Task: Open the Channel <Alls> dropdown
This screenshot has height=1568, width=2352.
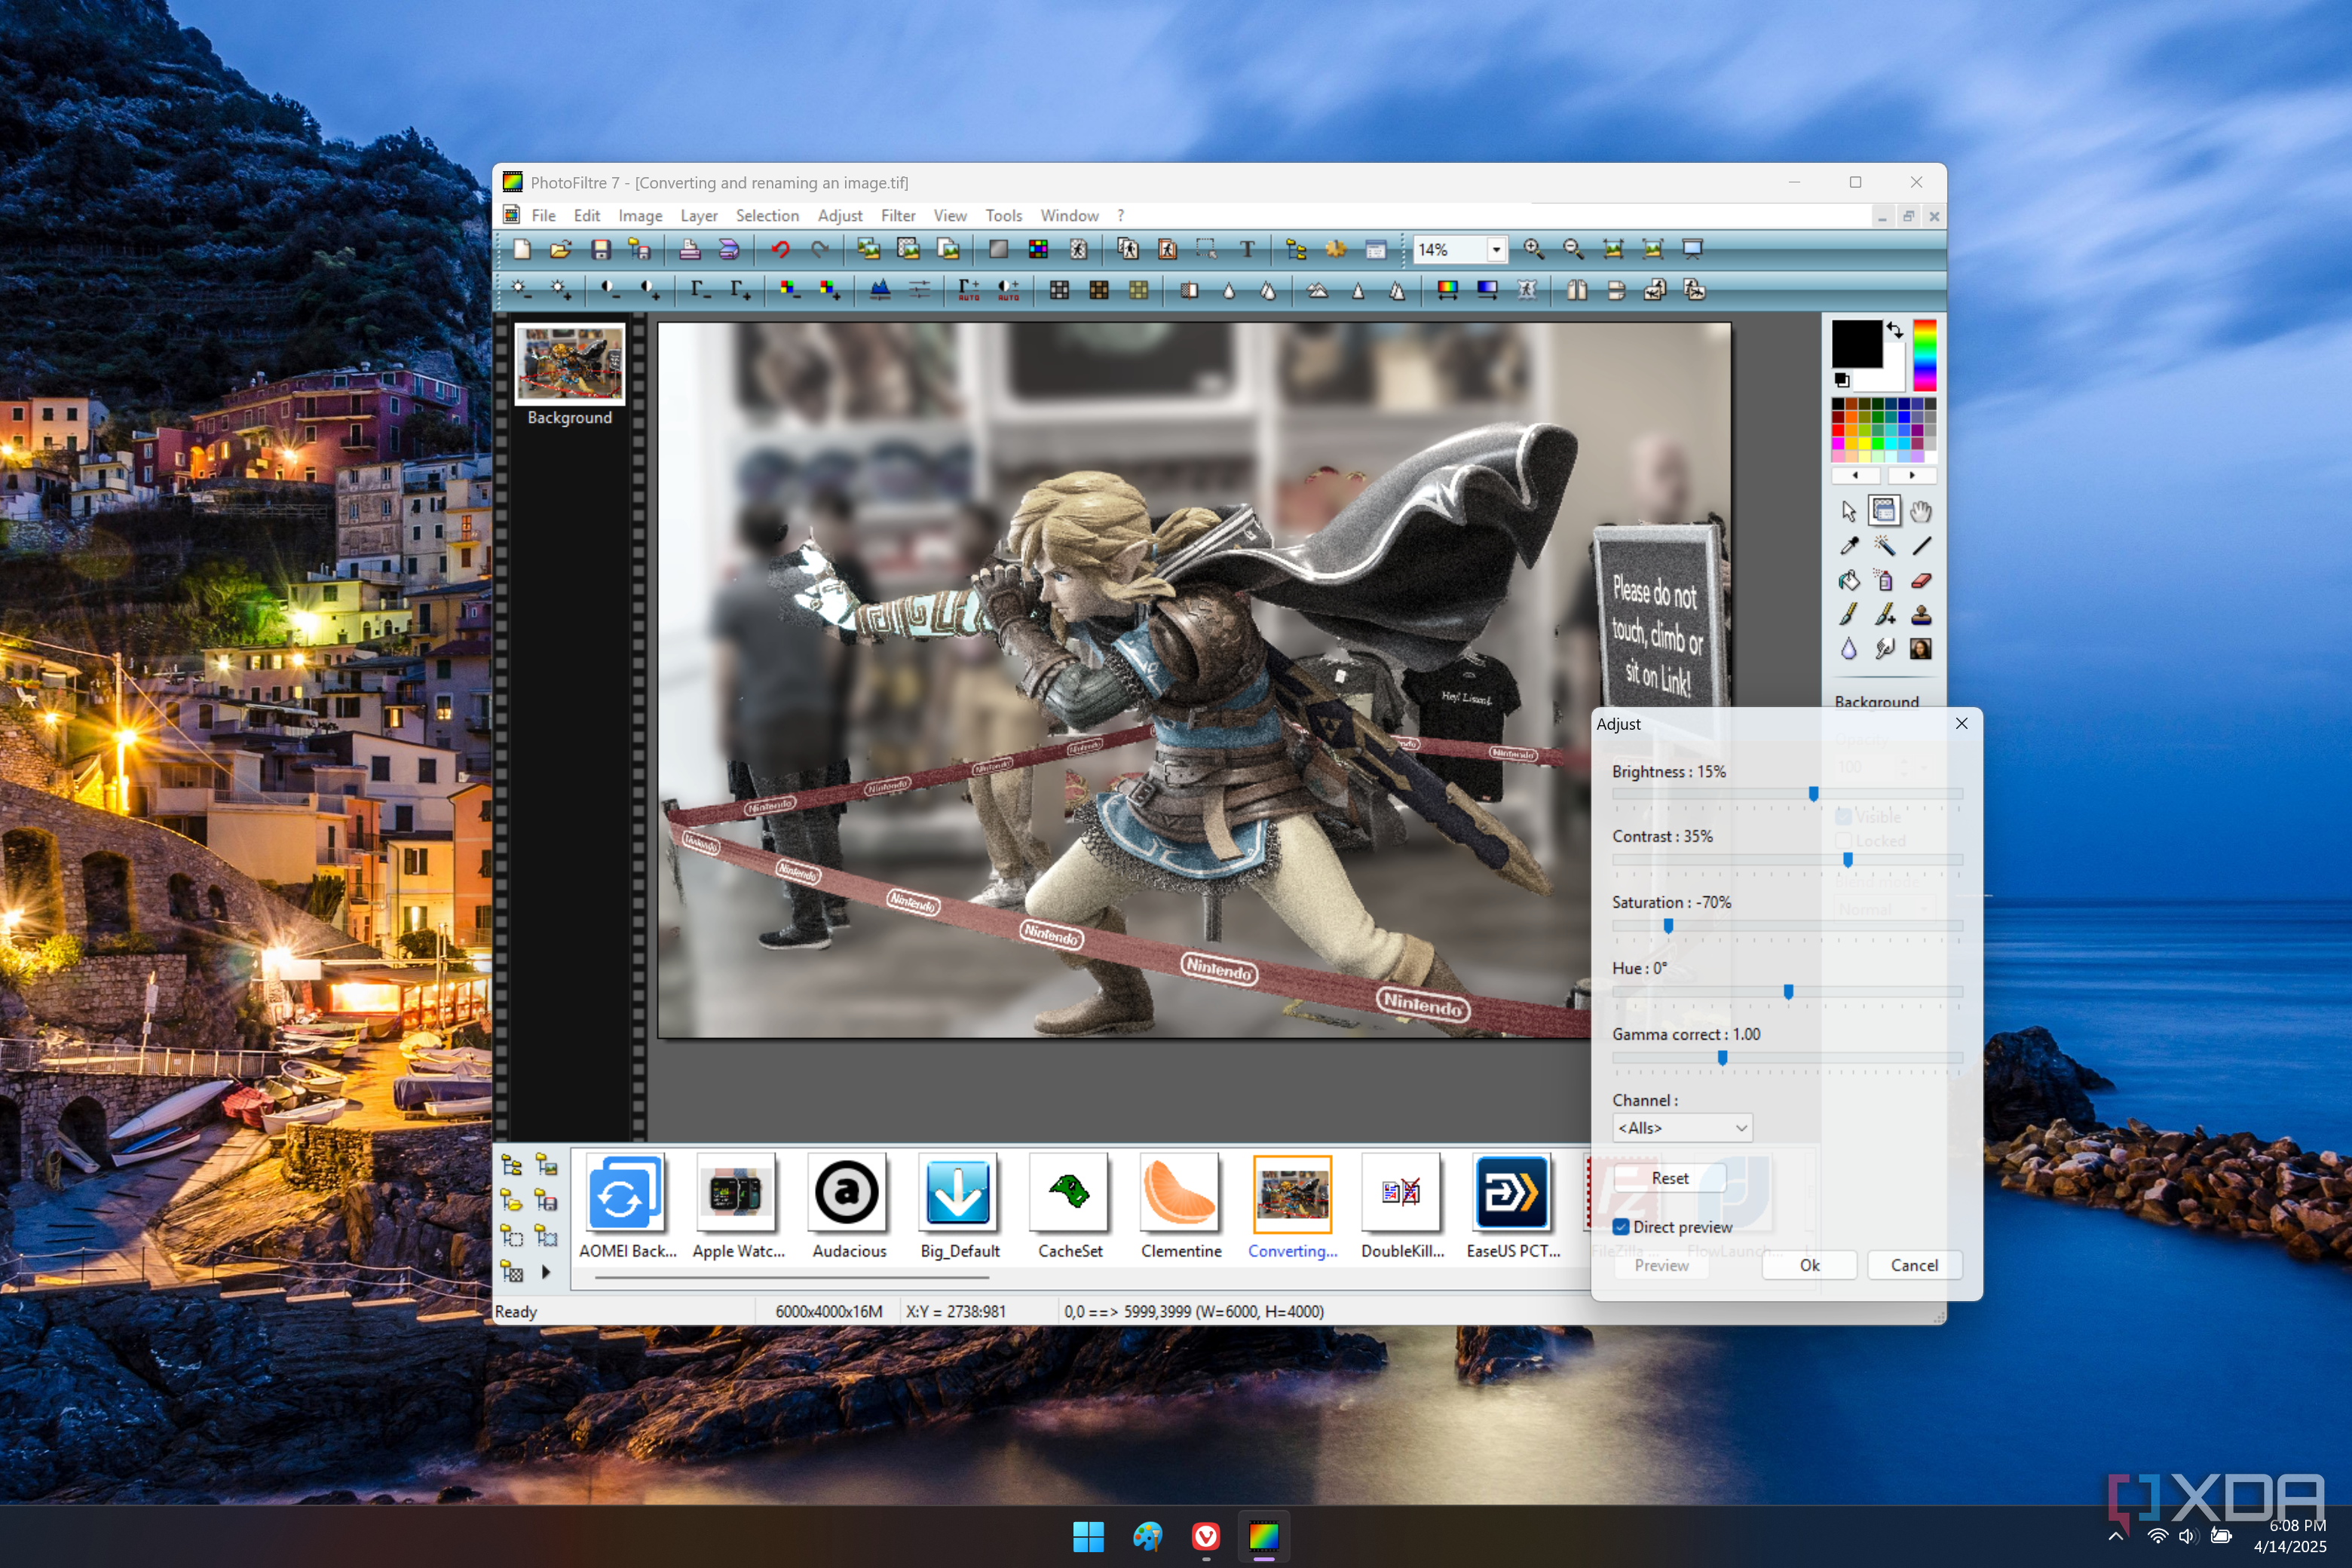Action: coord(1682,1128)
